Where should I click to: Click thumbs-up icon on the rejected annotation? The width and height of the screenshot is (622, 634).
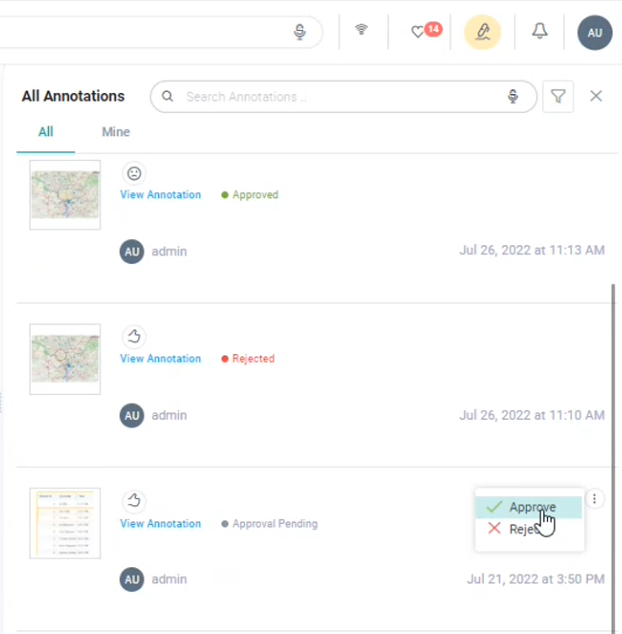point(134,337)
